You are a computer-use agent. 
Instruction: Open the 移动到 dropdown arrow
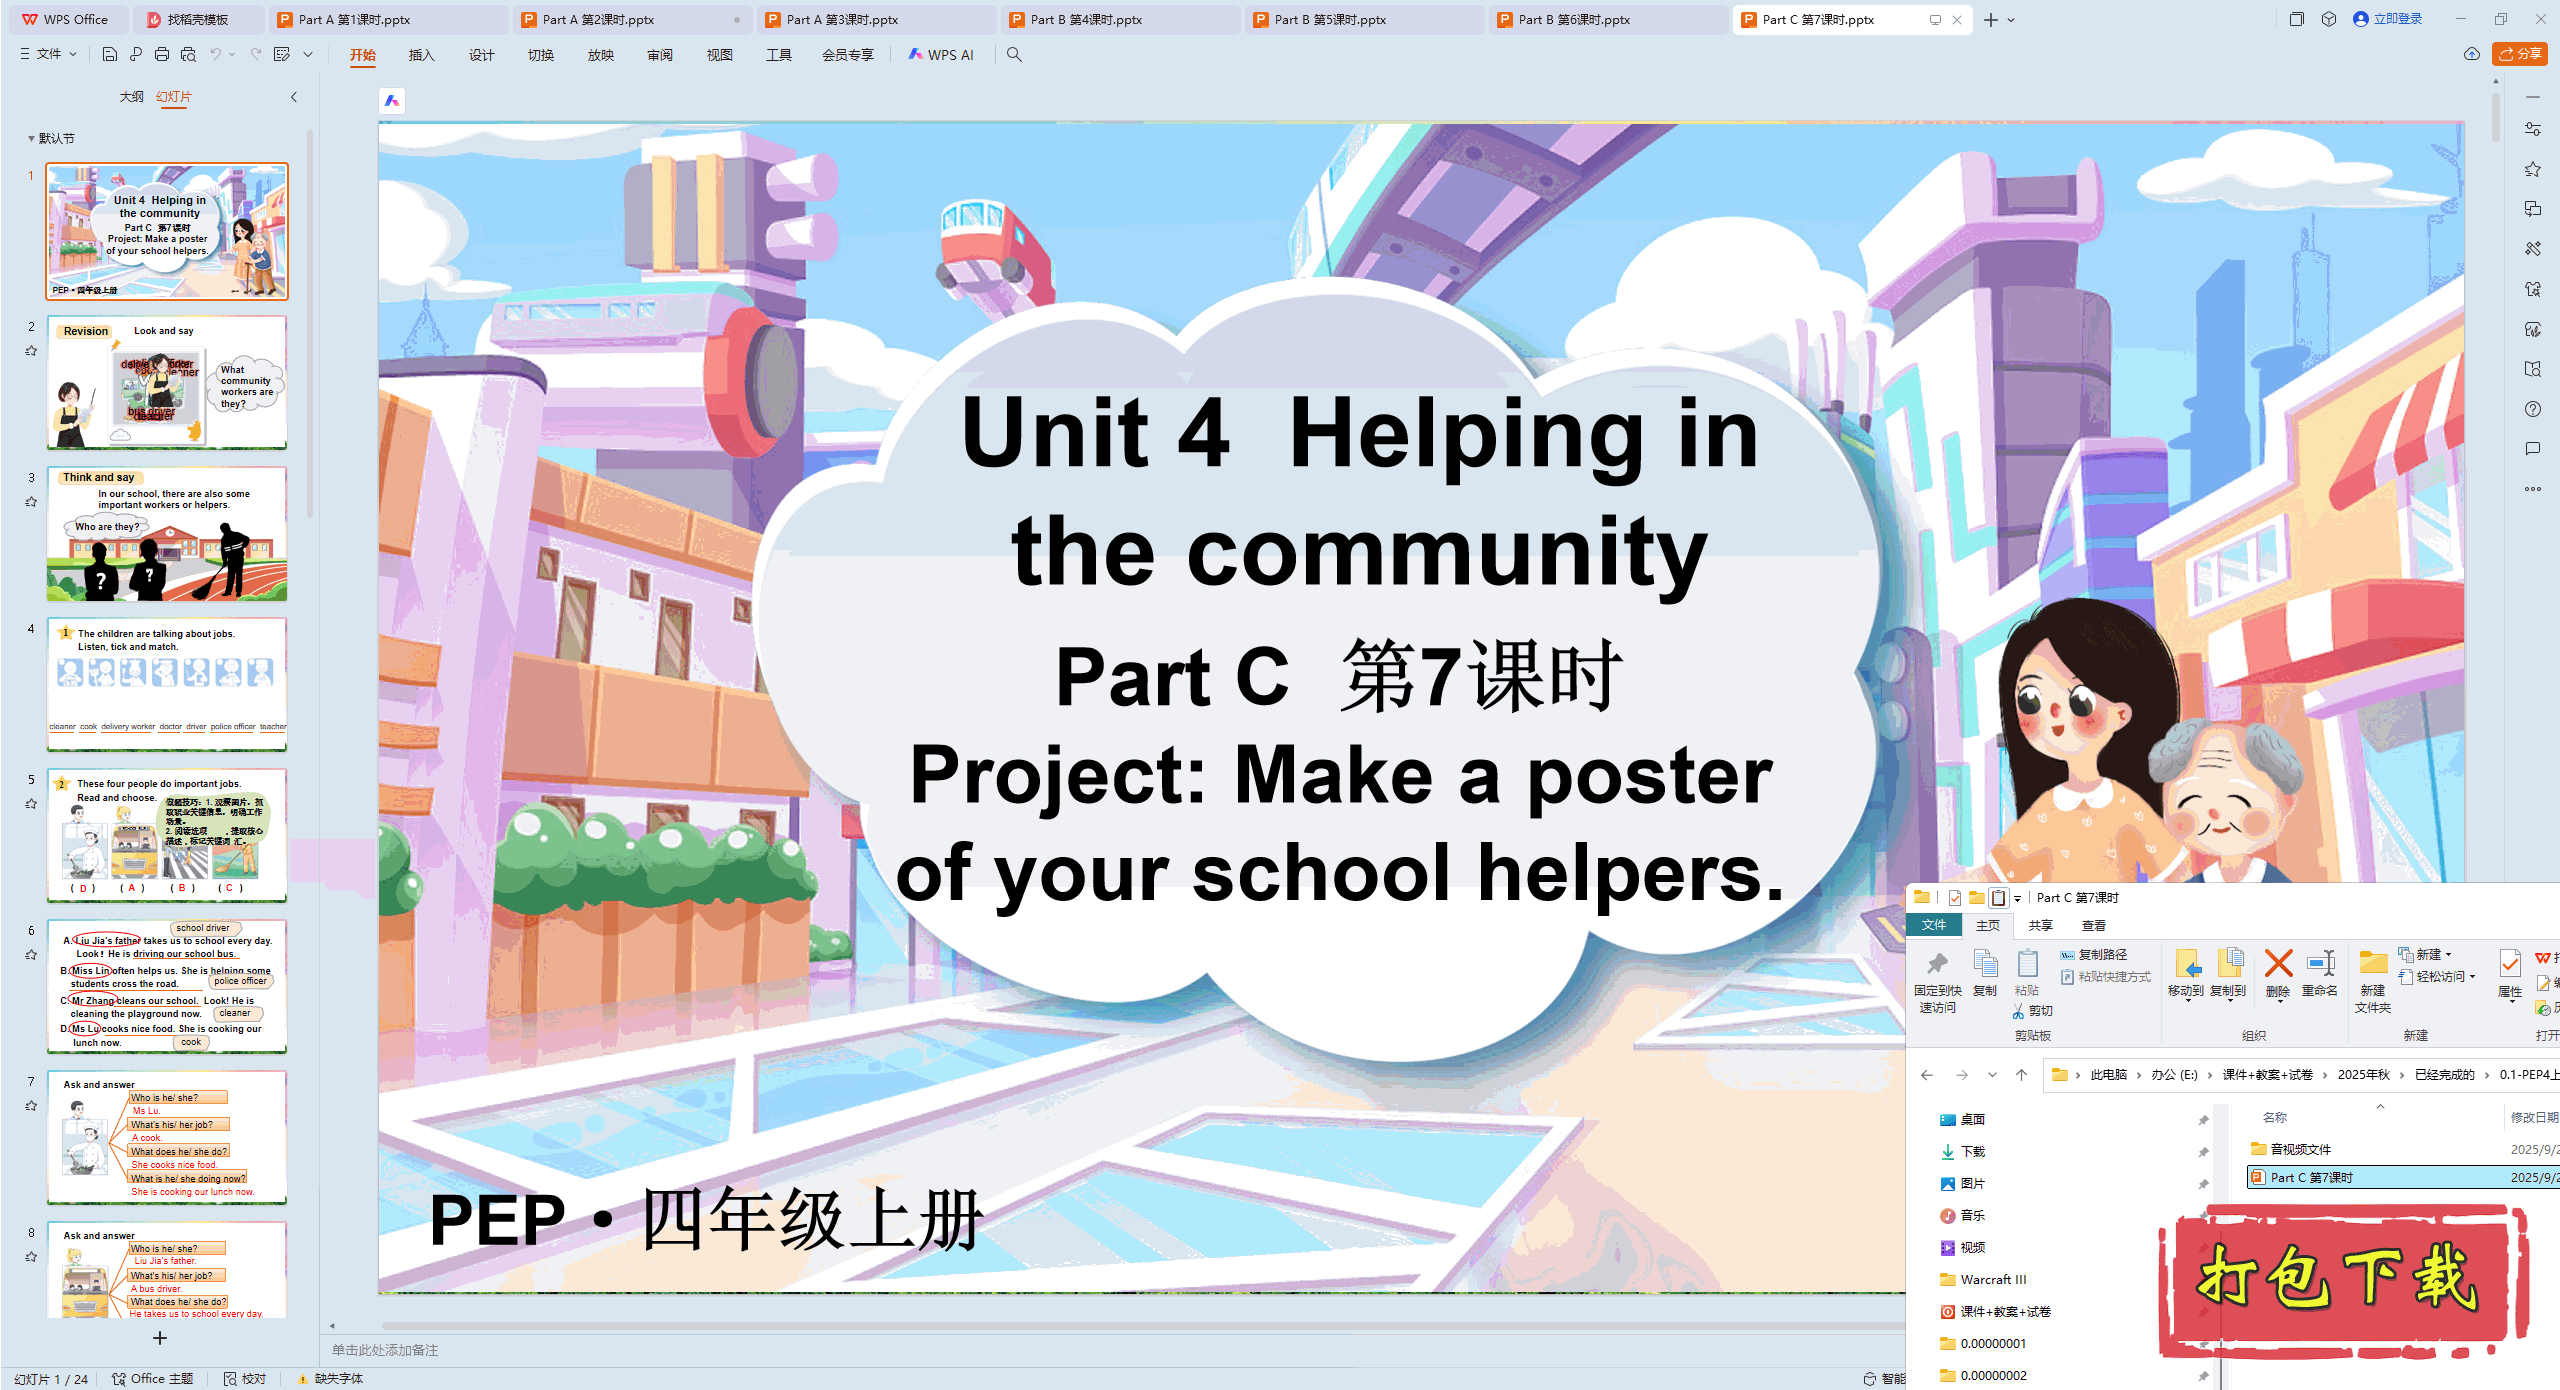pyautogui.click(x=2188, y=1000)
